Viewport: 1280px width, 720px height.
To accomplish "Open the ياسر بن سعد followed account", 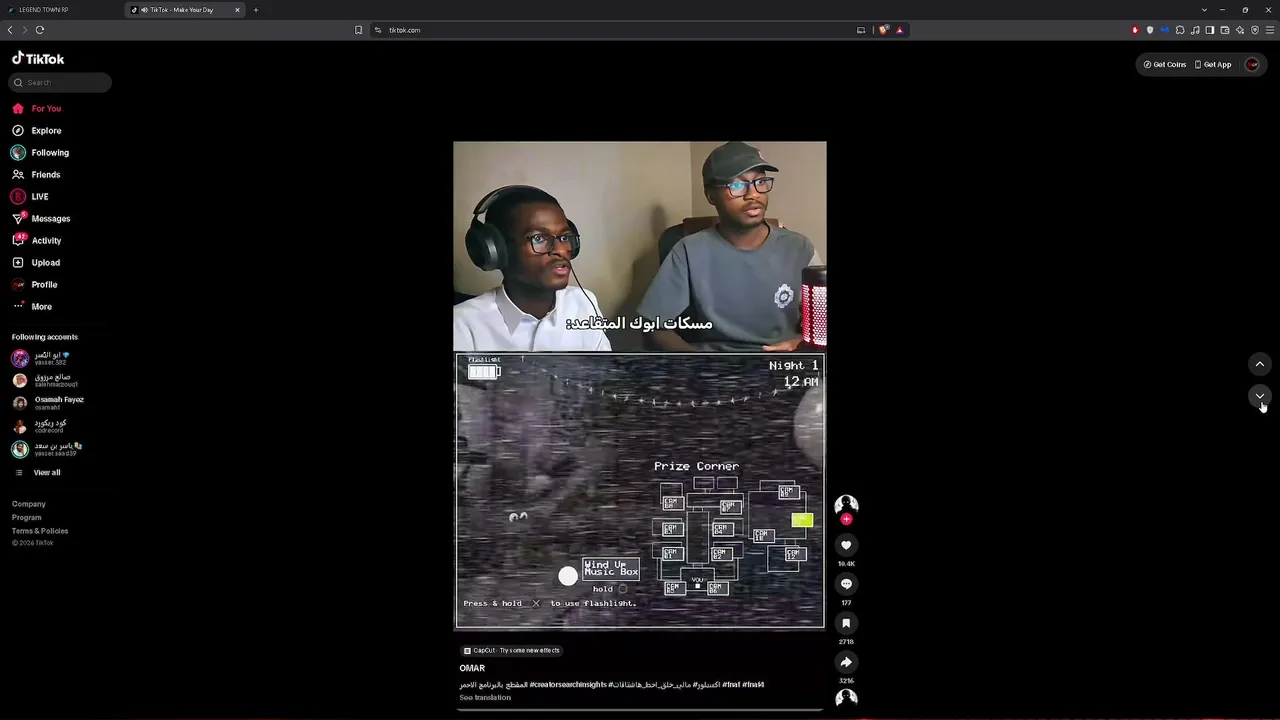I will pos(48,449).
